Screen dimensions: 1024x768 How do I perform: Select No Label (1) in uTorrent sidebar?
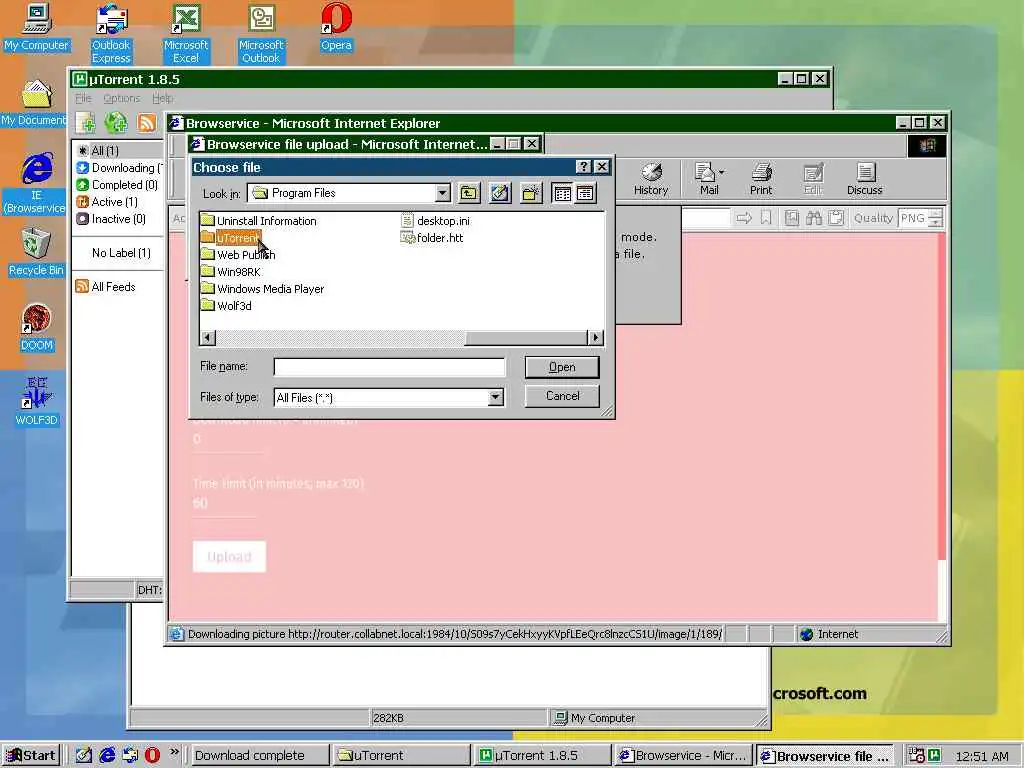pyautogui.click(x=121, y=253)
